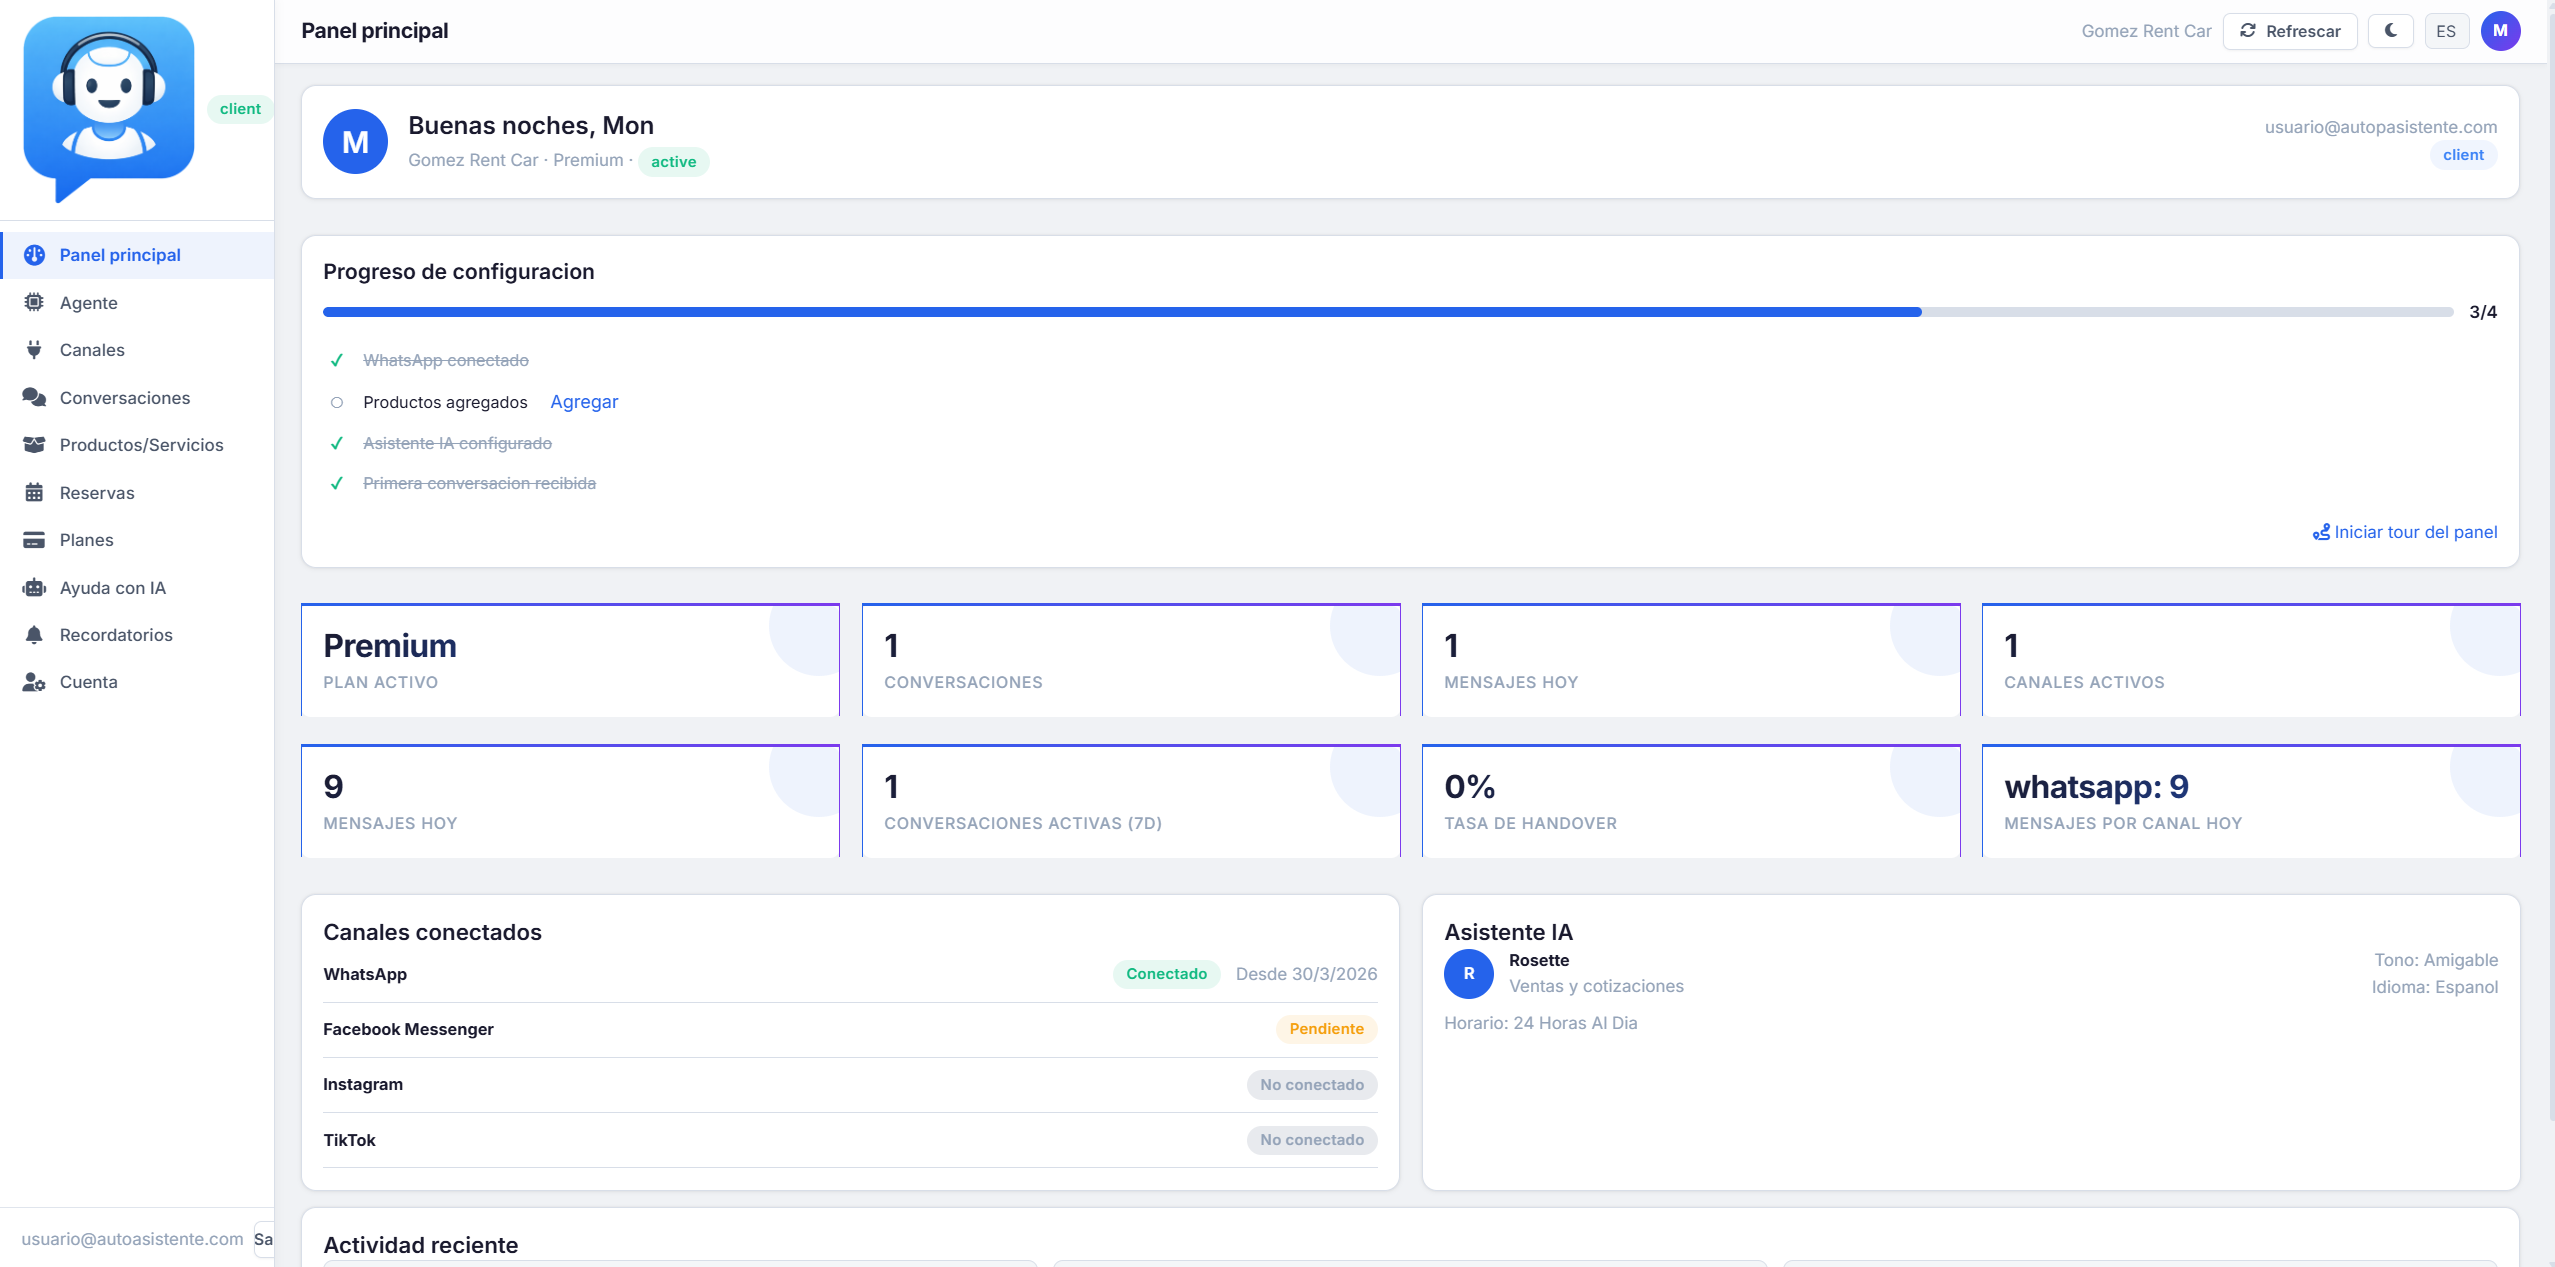Open the ES language selector
This screenshot has height=1267, width=2555.
(2447, 31)
